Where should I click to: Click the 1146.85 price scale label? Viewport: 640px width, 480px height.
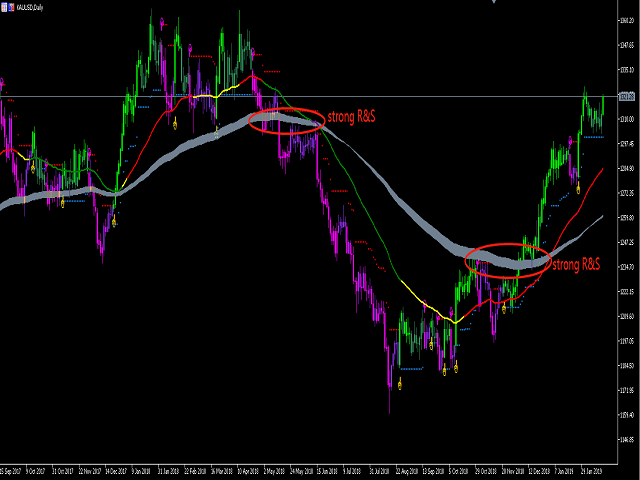click(x=627, y=440)
